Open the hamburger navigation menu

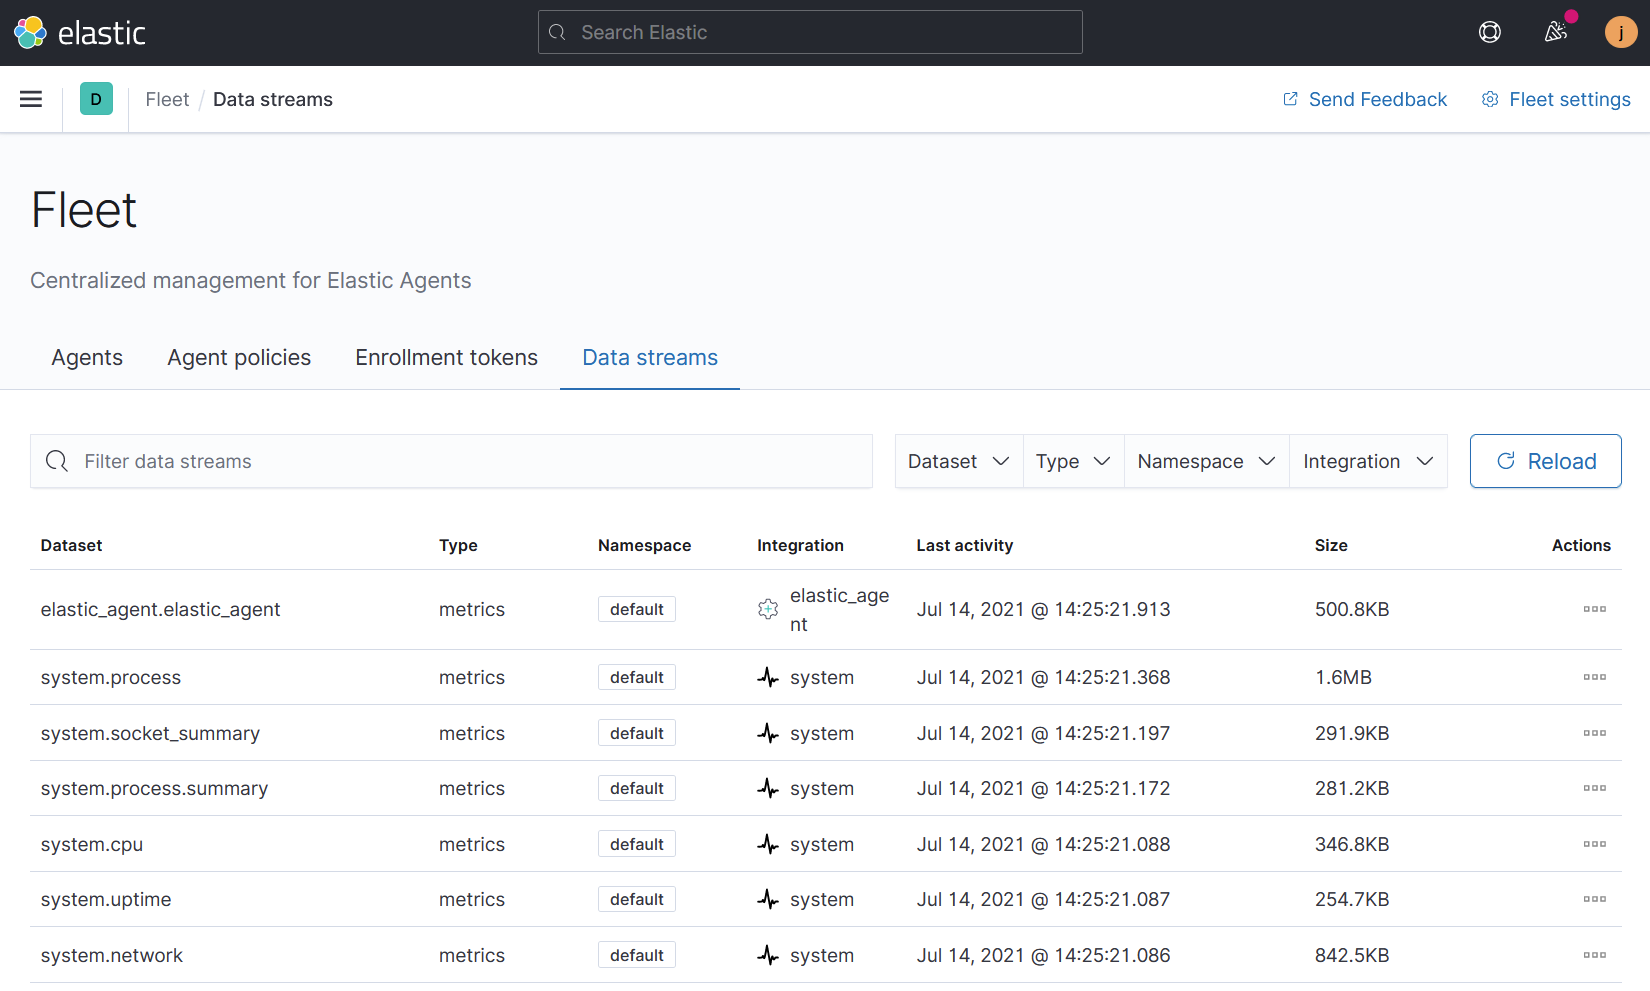[31, 99]
